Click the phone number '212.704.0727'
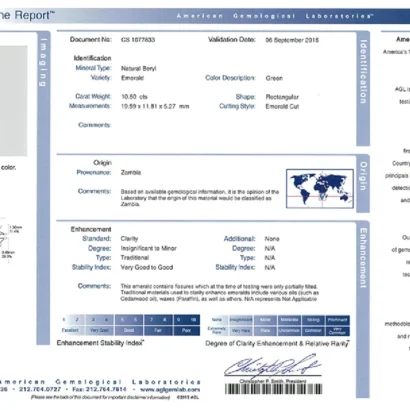The height and width of the screenshot is (410, 410). [40, 389]
